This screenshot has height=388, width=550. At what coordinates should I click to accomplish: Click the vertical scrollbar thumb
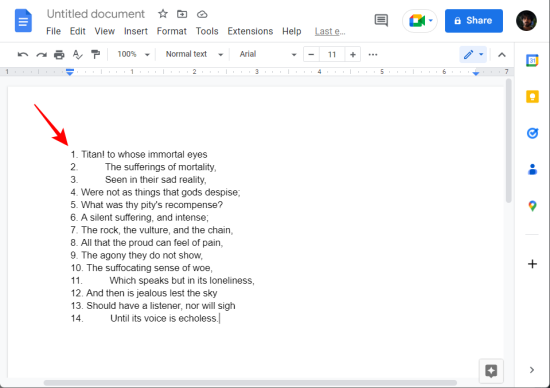click(508, 140)
